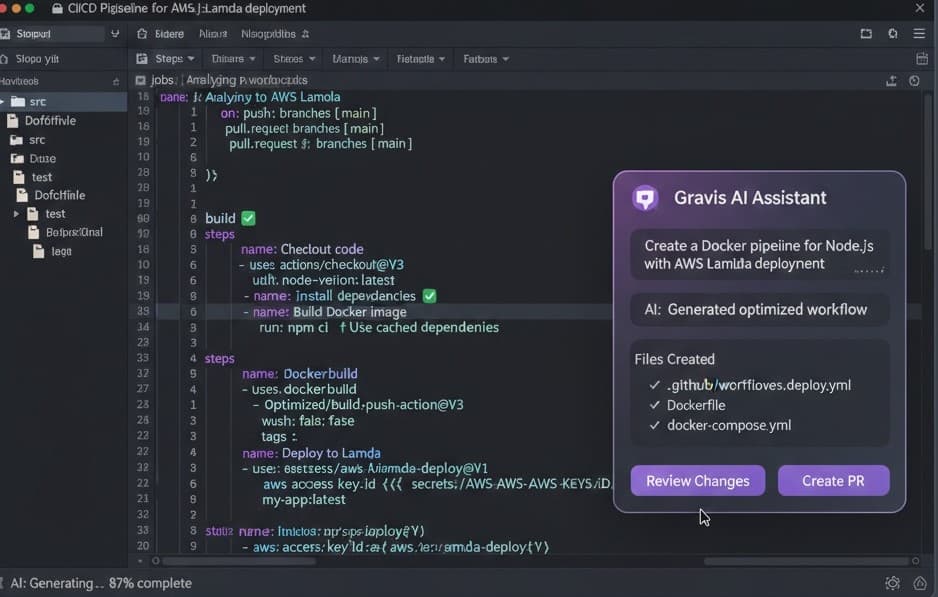Expand the top src folder in tree
Image resolution: width=938 pixels, height=597 pixels.
[x=4, y=102]
